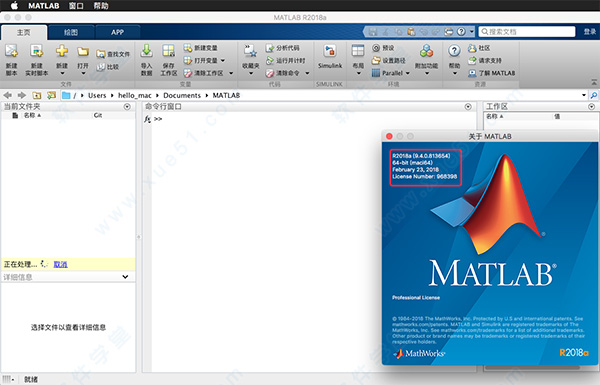Click the quick access Undo icon
This screenshot has width=600, height=385.
click(x=424, y=32)
